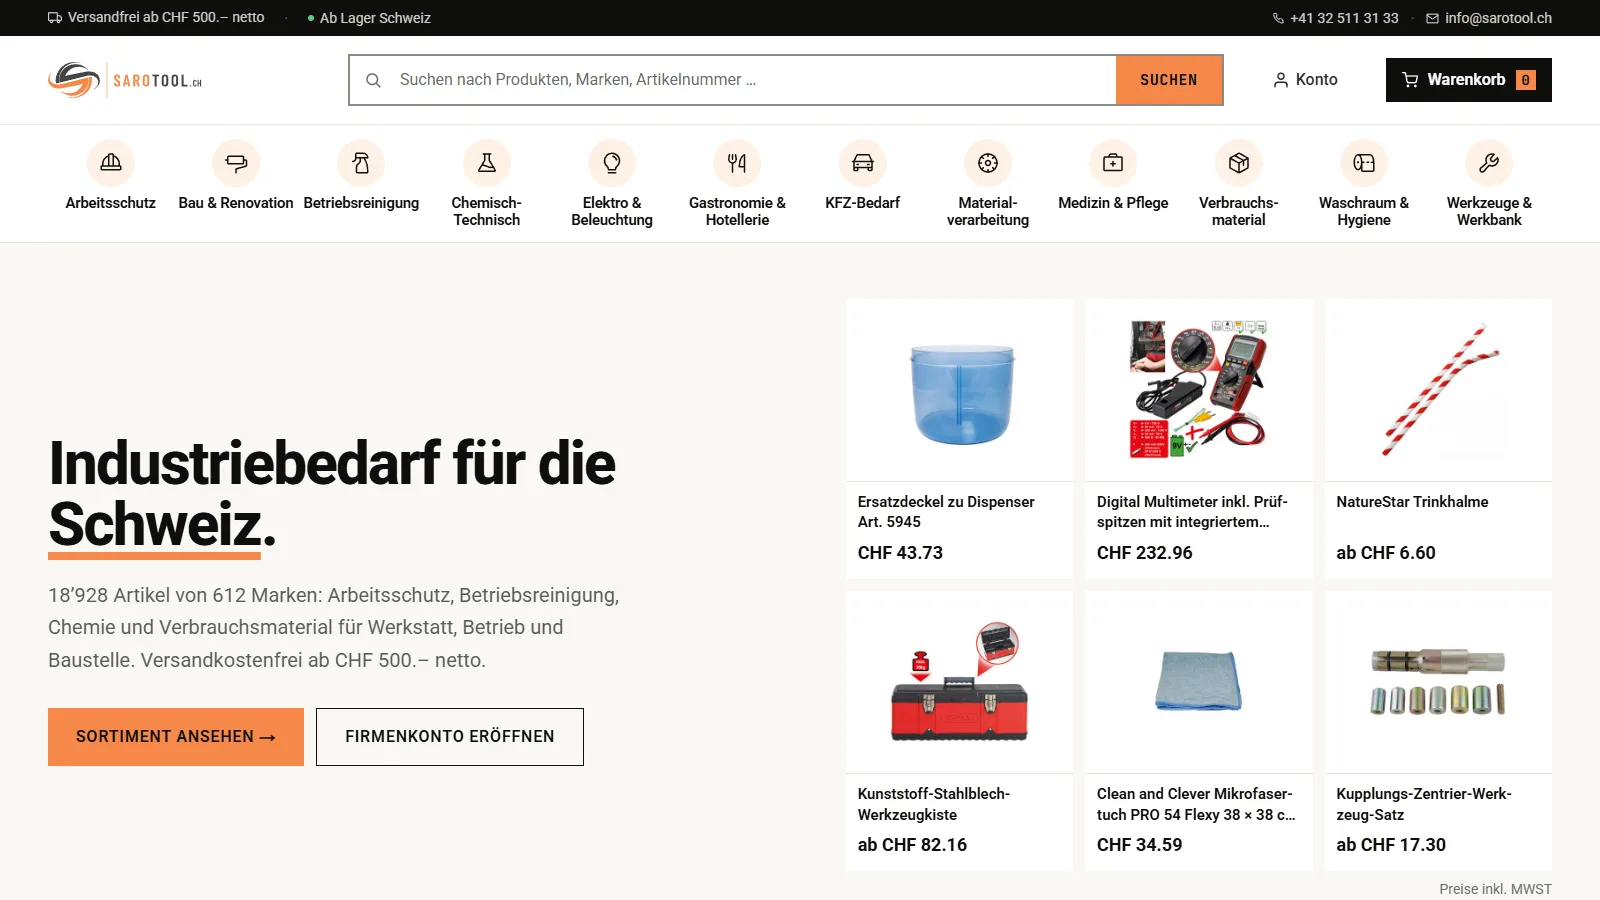
Task: Click the Chemisch-Technisch flask icon
Action: [487, 163]
